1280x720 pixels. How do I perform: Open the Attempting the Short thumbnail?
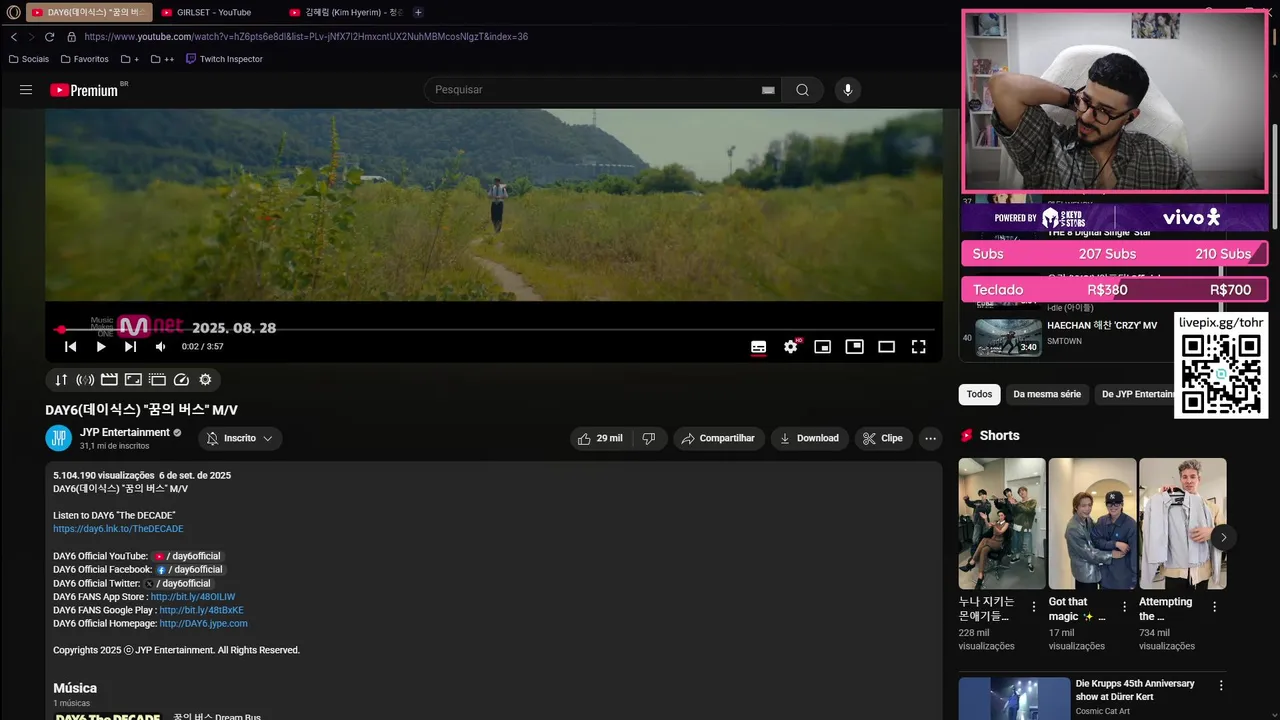tap(1182, 524)
